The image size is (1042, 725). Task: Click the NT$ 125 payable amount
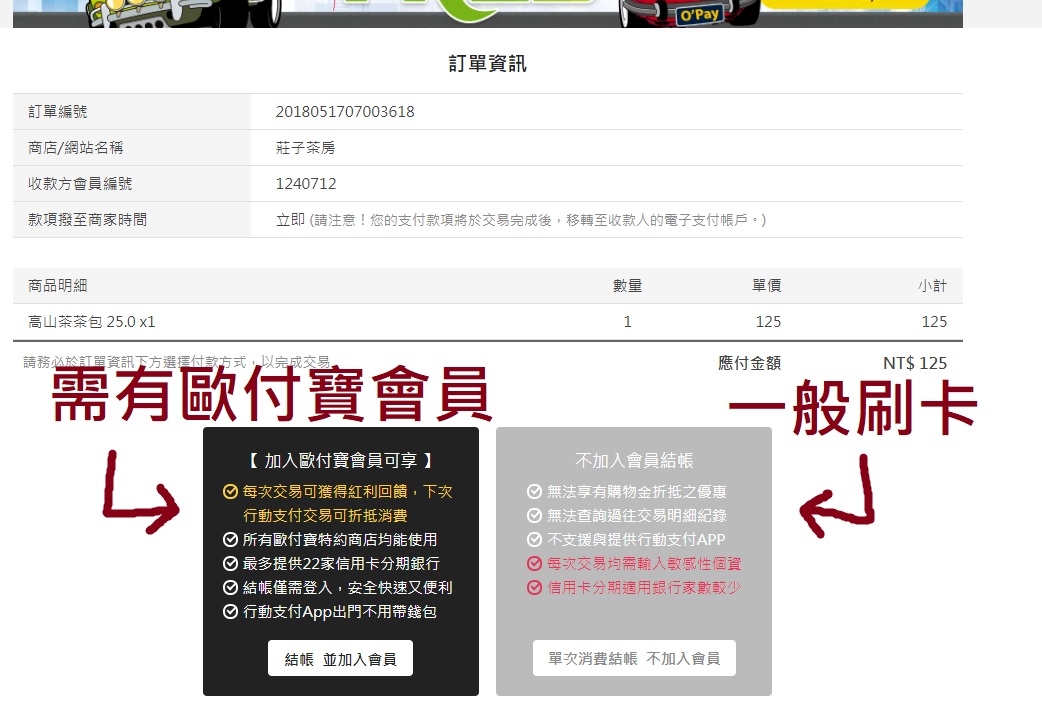point(914,363)
